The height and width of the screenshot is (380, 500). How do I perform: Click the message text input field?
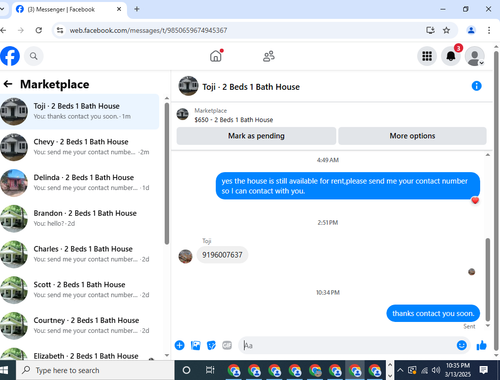pos(347,345)
